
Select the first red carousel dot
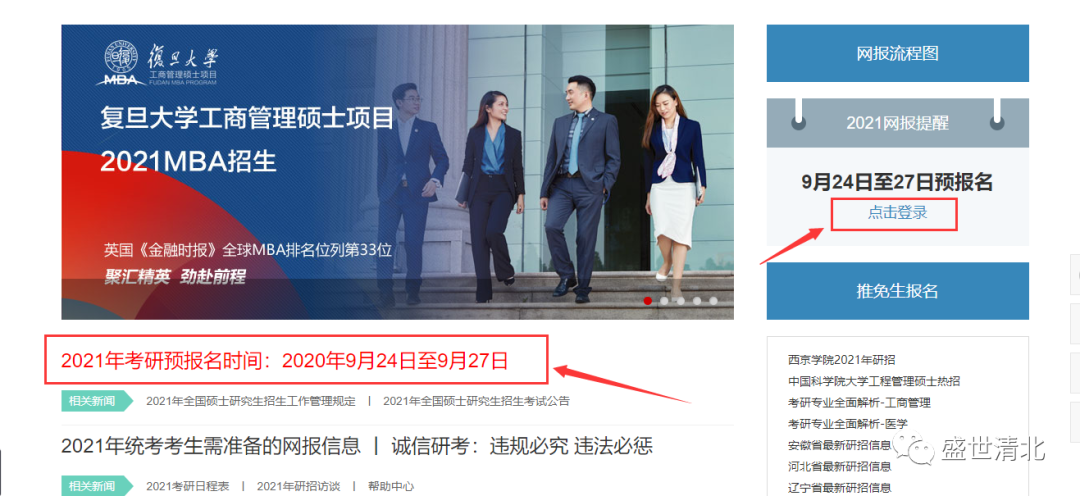(x=648, y=301)
